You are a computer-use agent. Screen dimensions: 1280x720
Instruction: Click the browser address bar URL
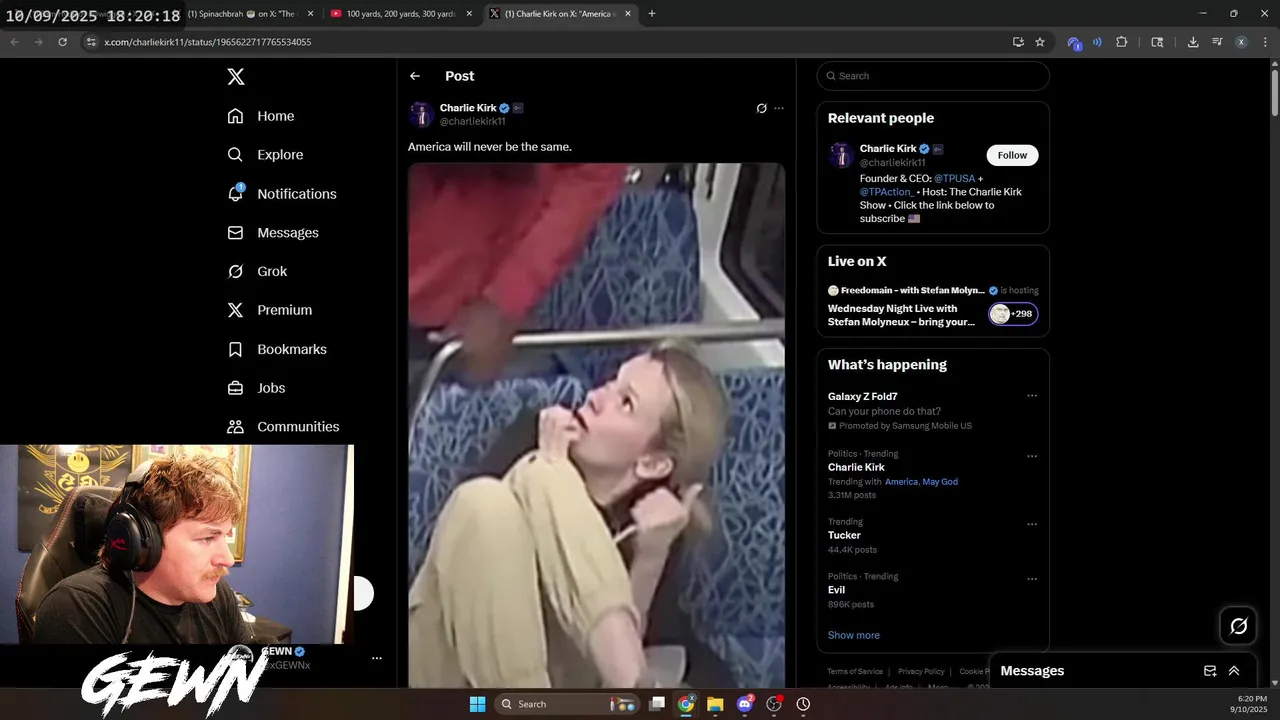click(208, 42)
